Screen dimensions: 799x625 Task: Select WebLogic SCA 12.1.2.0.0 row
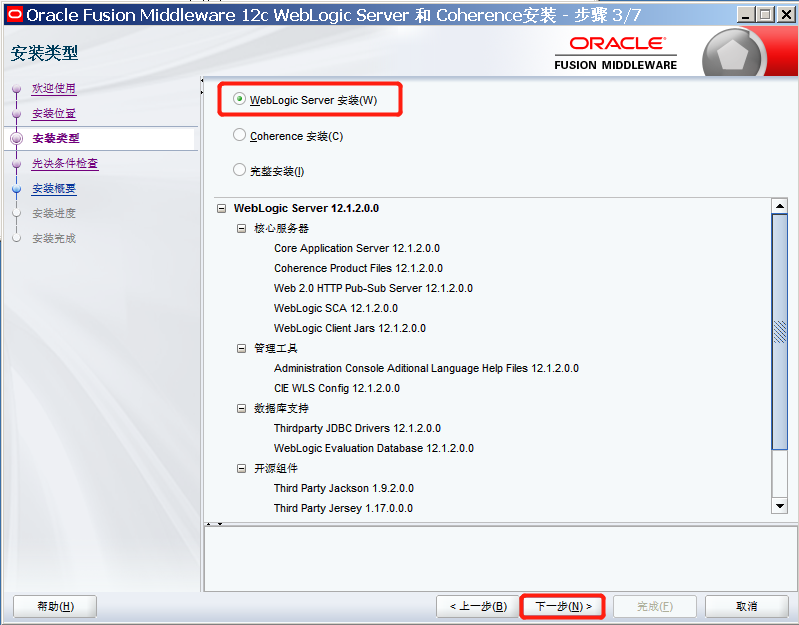click(x=336, y=308)
